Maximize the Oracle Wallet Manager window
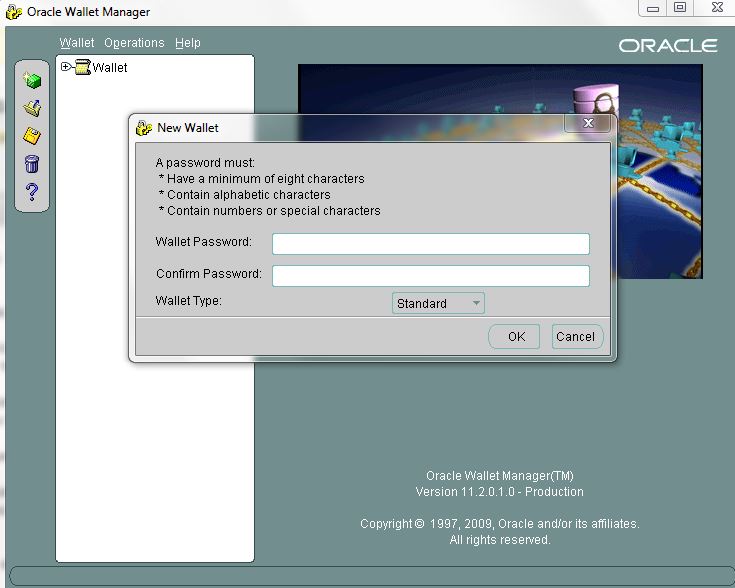 tap(680, 8)
